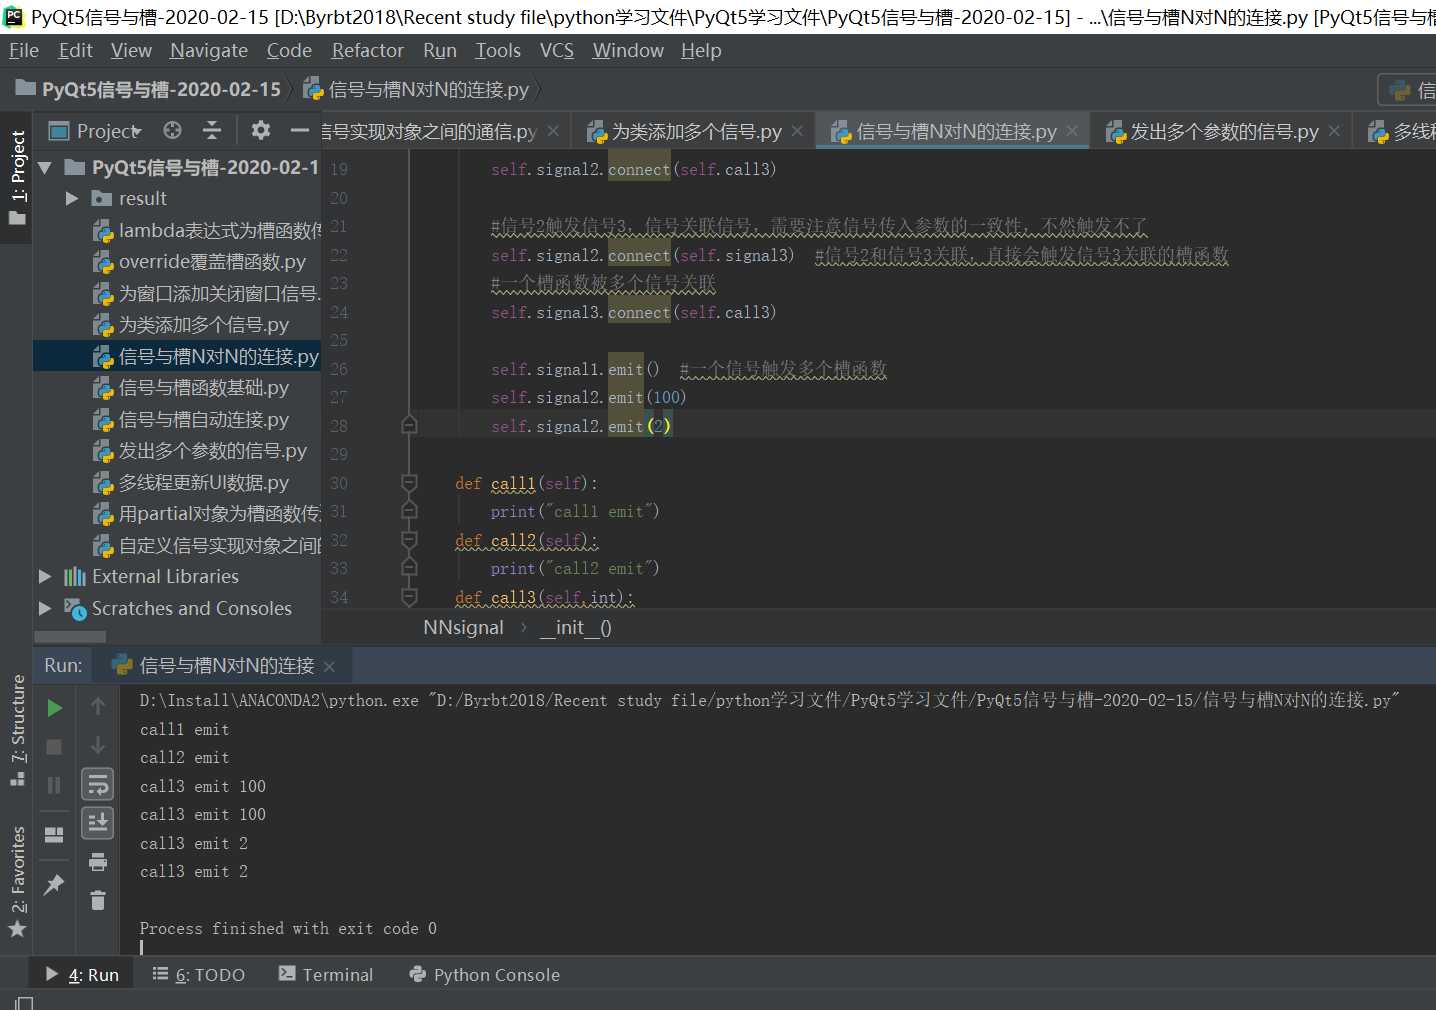Place cursor on line self.signal2.emit(100)
Viewport: 1436px width, 1010px height.
click(x=588, y=398)
